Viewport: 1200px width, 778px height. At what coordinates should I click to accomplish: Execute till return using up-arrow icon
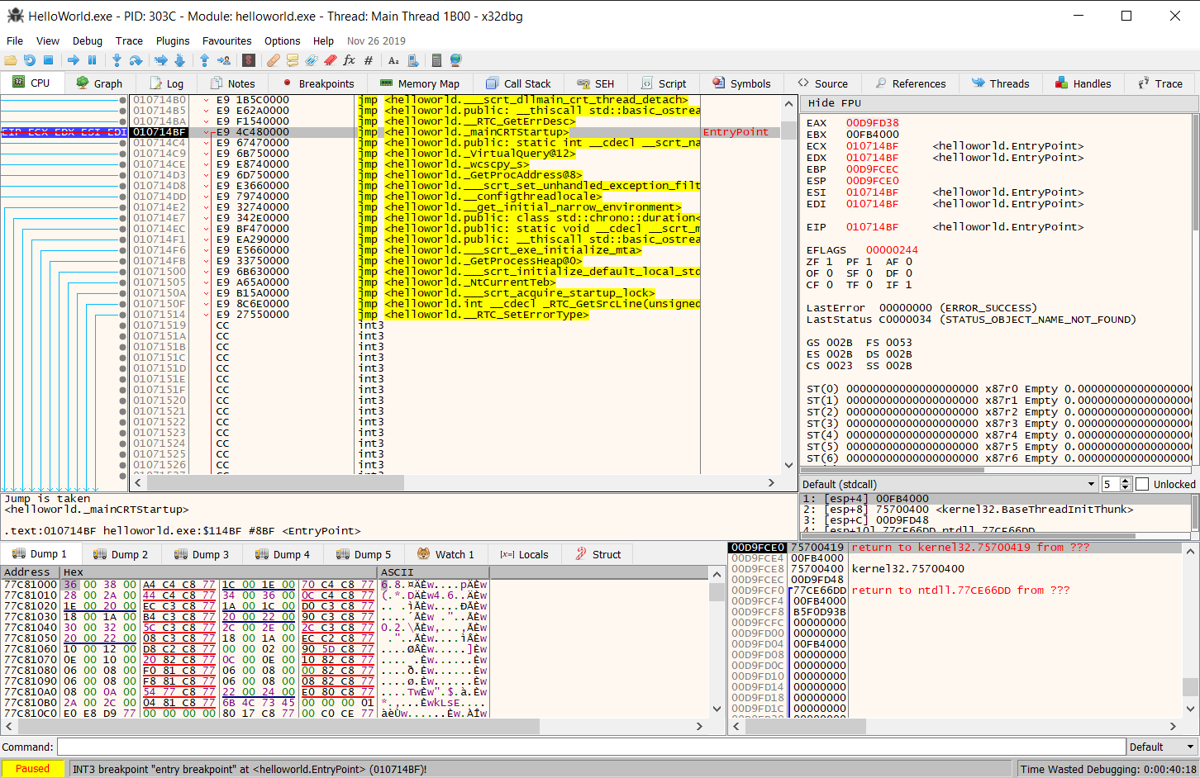point(205,60)
